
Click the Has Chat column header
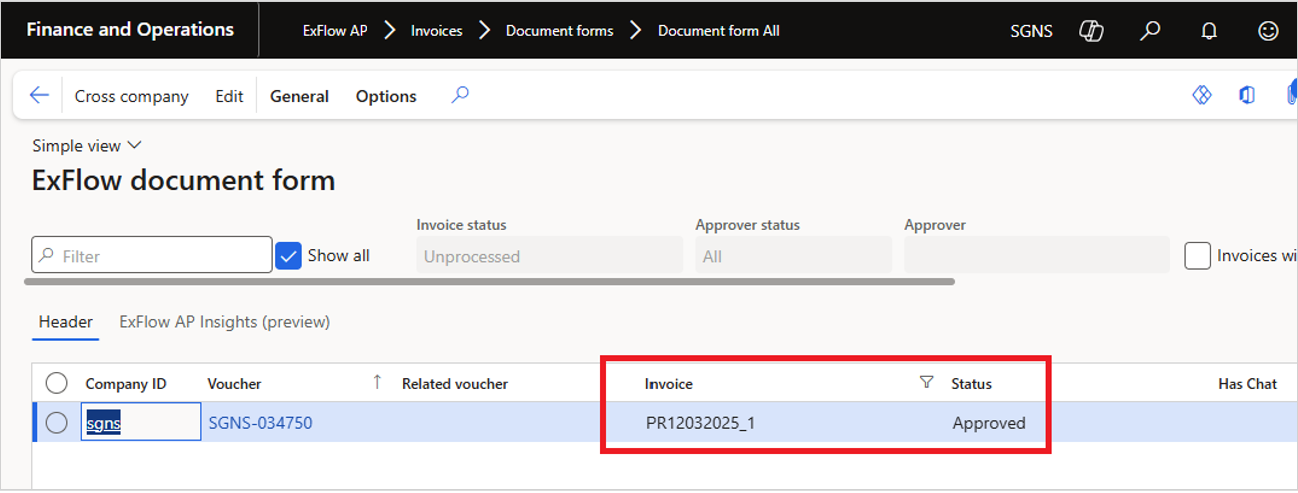point(1248,384)
